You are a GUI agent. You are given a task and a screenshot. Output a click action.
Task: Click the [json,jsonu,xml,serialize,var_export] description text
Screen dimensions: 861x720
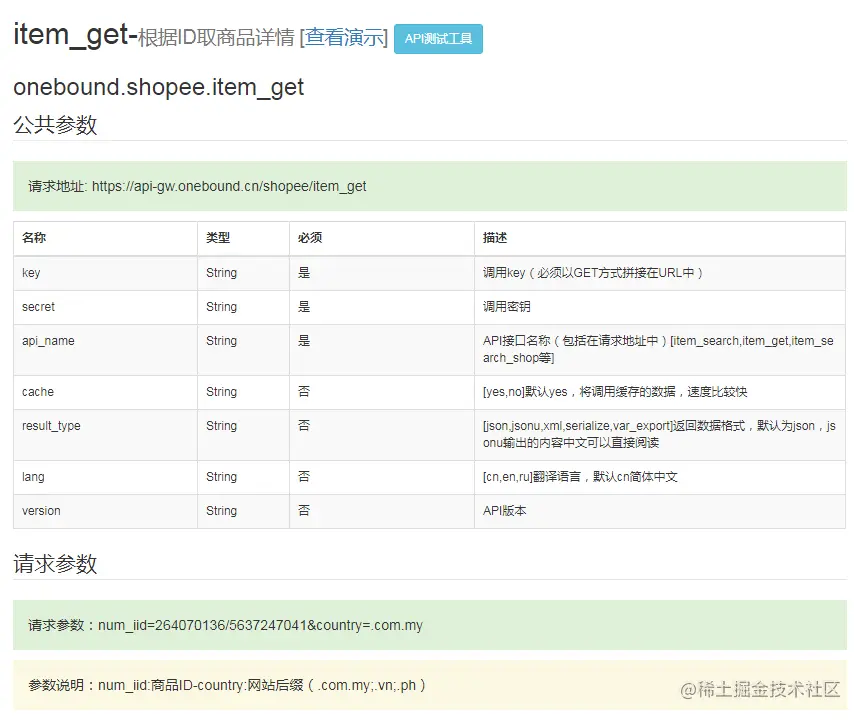pyautogui.click(x=659, y=434)
